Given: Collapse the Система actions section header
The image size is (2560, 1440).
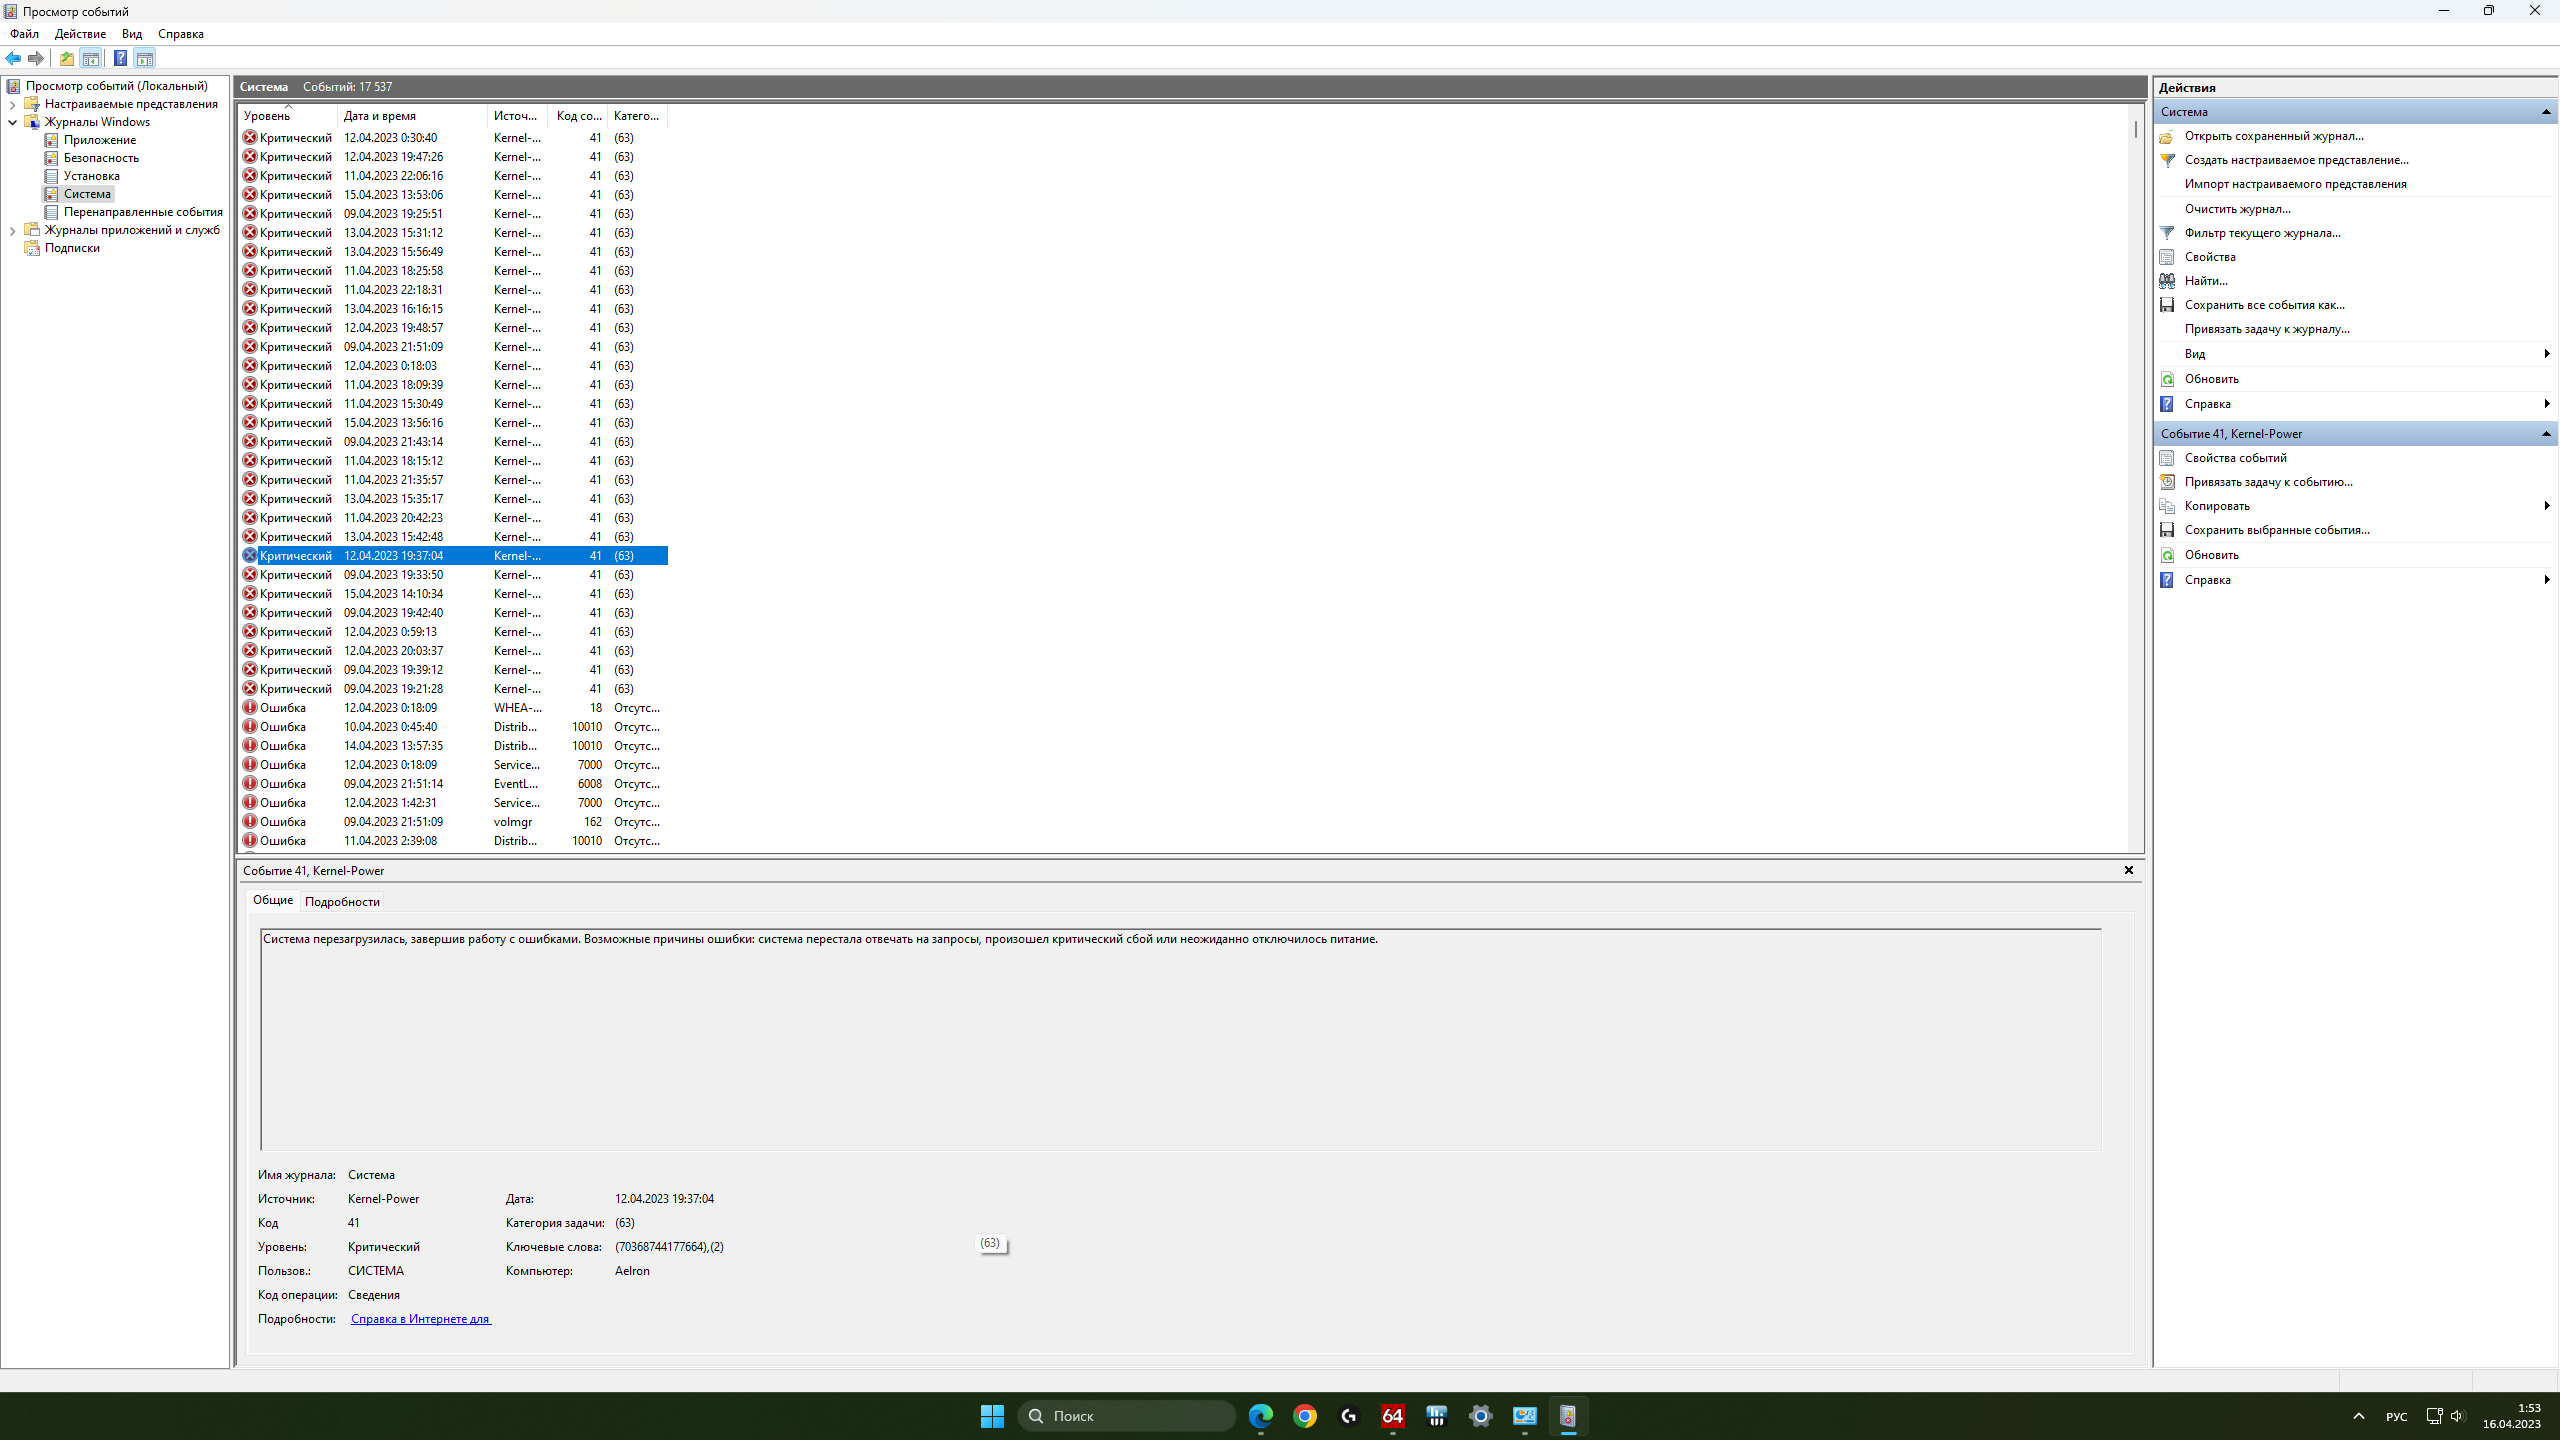Looking at the screenshot, I should click(x=2546, y=112).
